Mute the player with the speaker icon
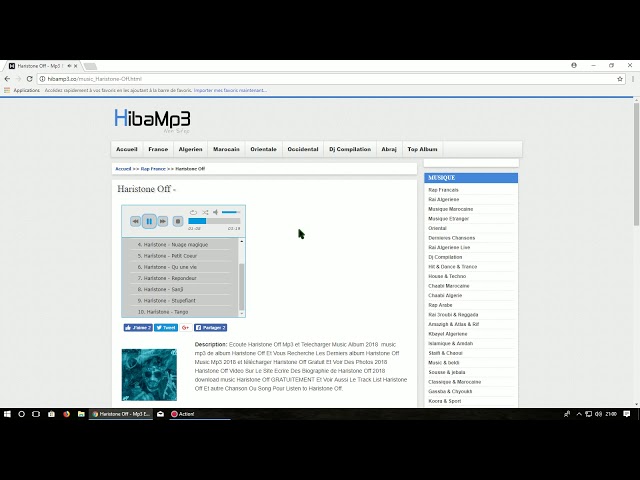The height and width of the screenshot is (480, 640). (x=216, y=212)
